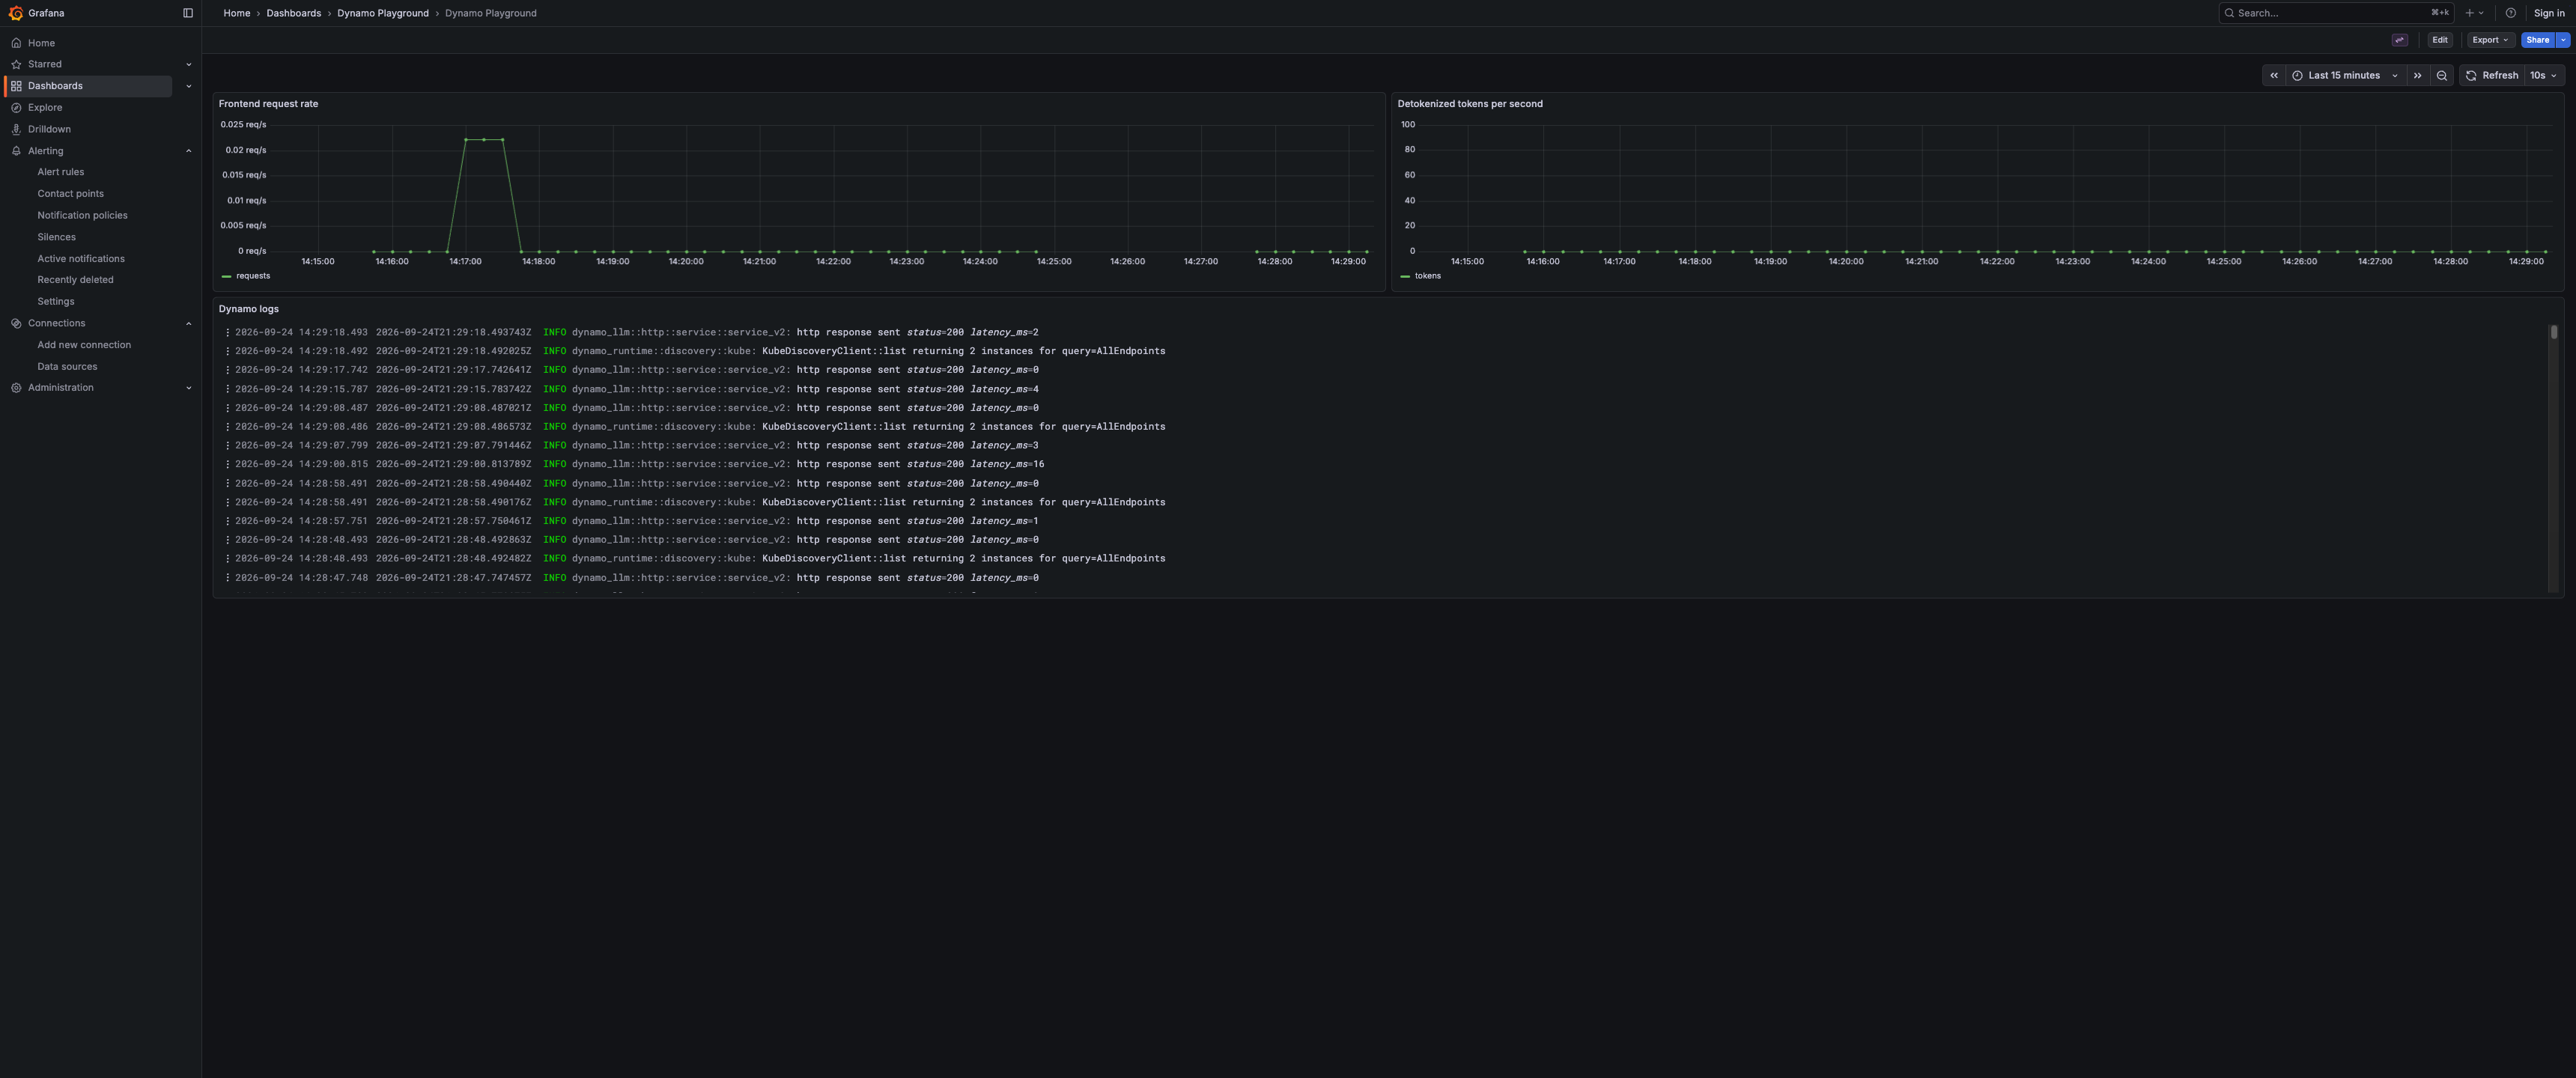The width and height of the screenshot is (2576, 1078).
Task: Open log menu for 14:29:17.742 row
Action: click(x=227, y=370)
